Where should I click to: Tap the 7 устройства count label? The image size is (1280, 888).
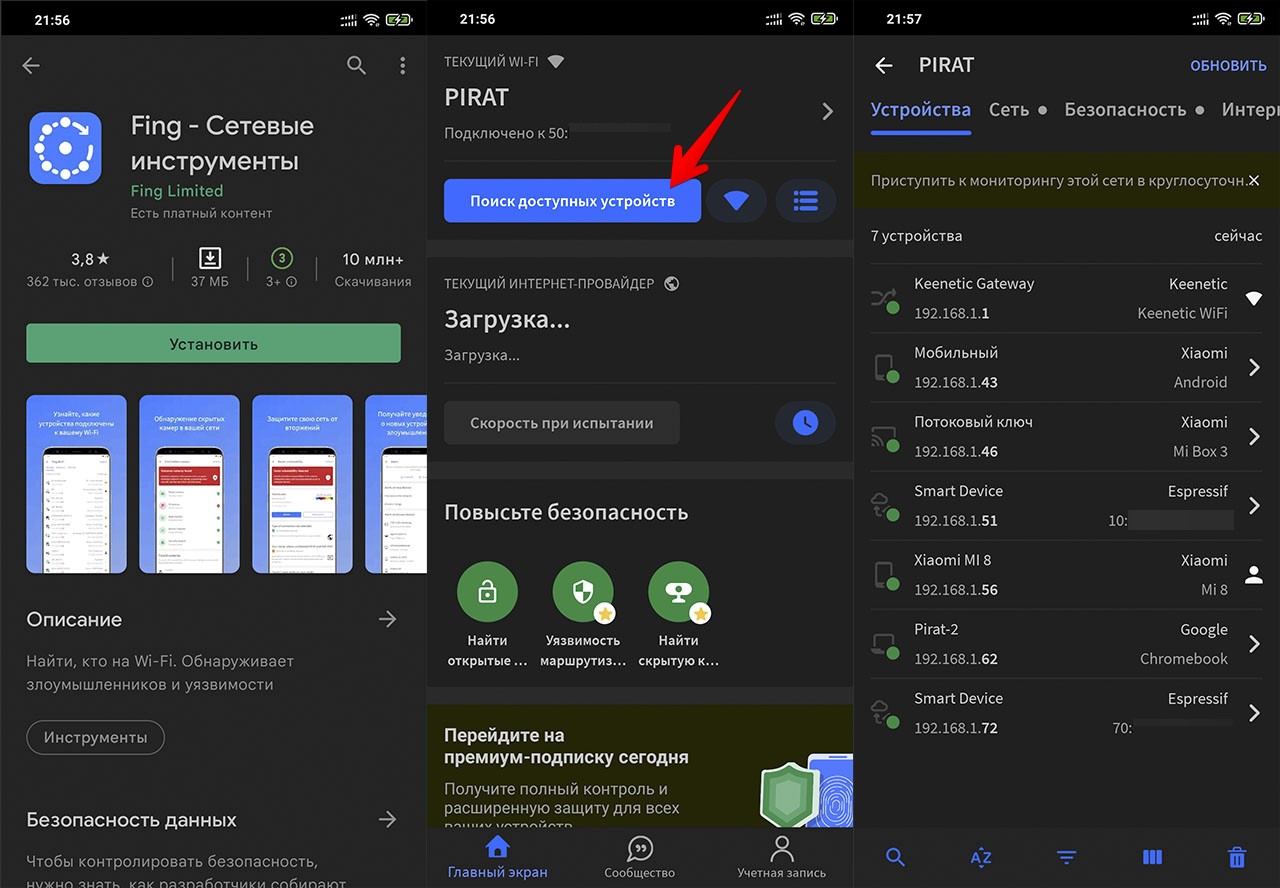(x=916, y=237)
